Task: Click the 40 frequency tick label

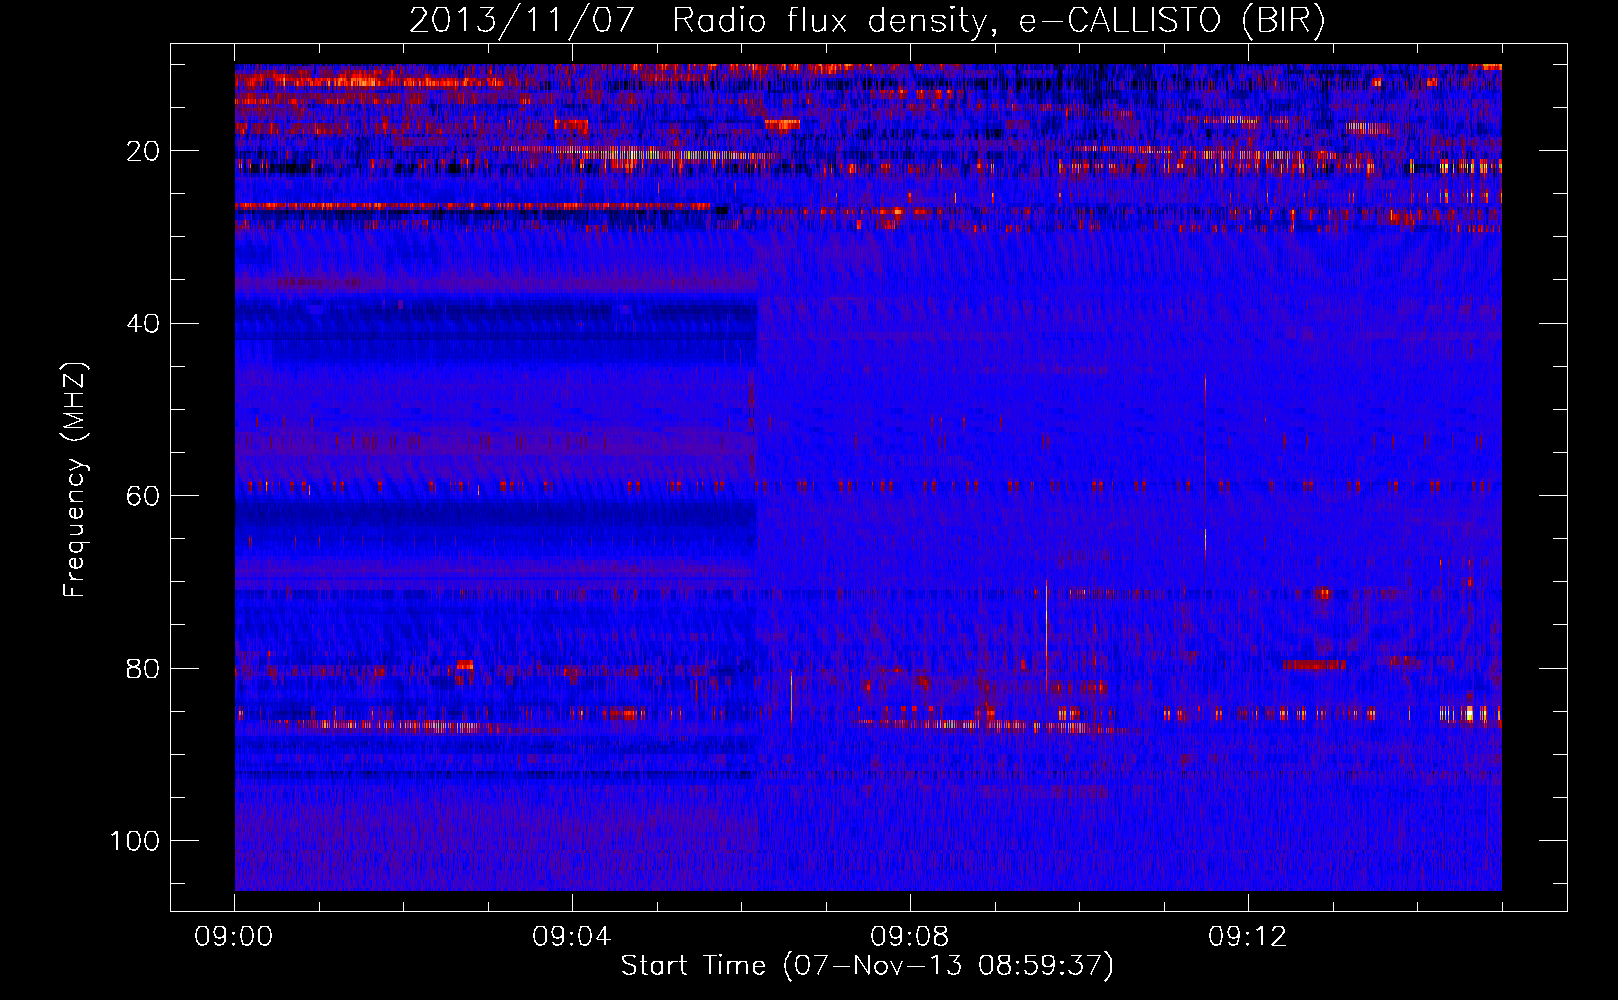Action: pos(144,323)
